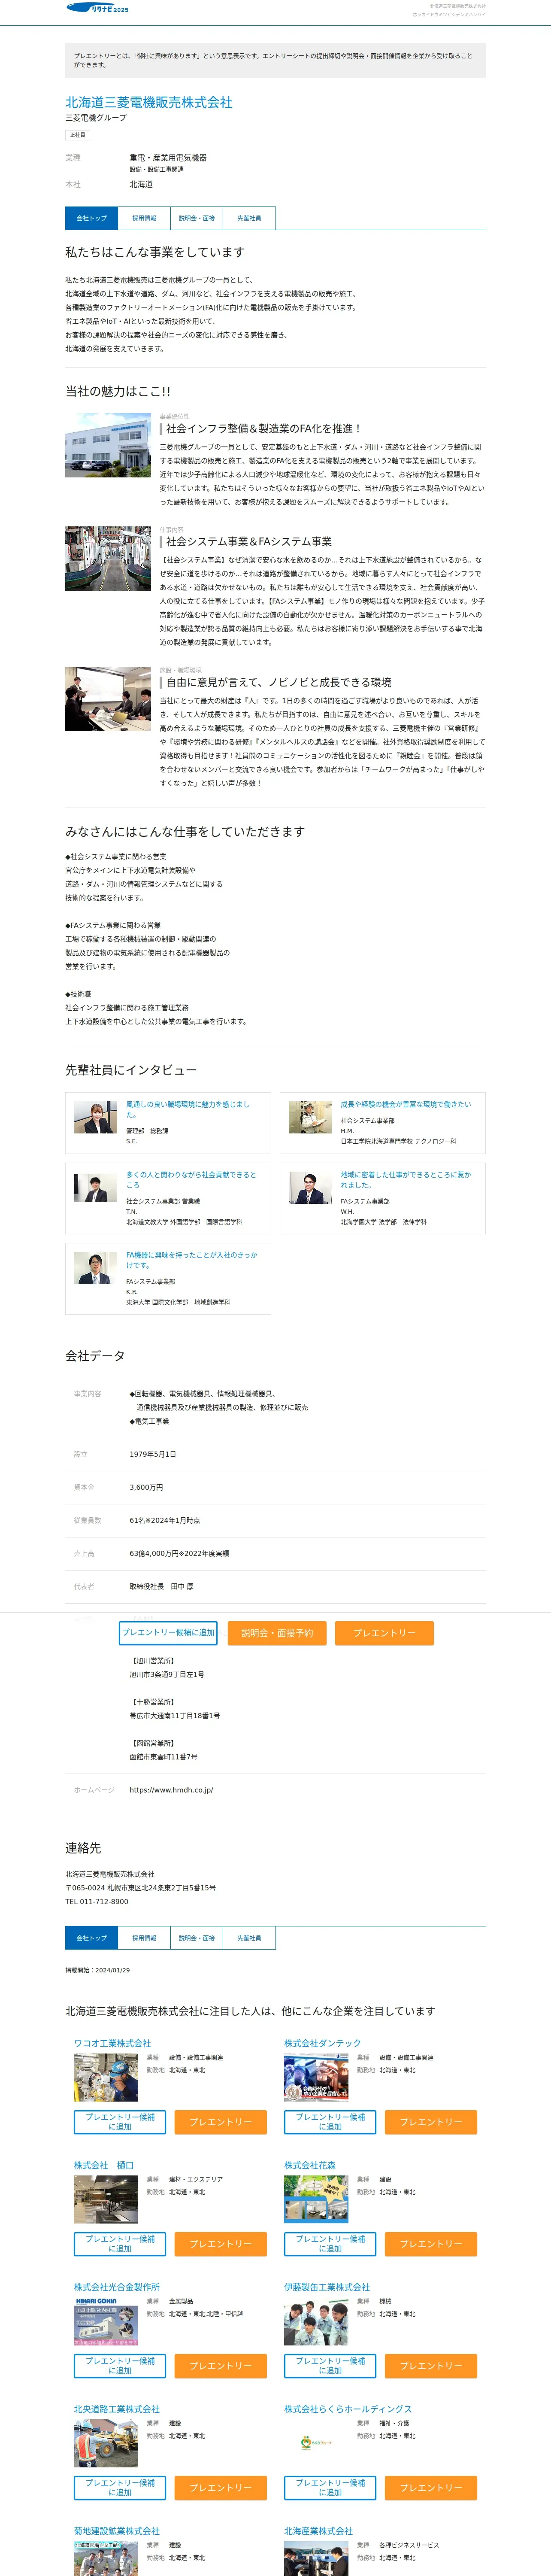
Task: Open interview 多くの人と関わりながら社会貢献できるところ
Action: click(x=191, y=1179)
